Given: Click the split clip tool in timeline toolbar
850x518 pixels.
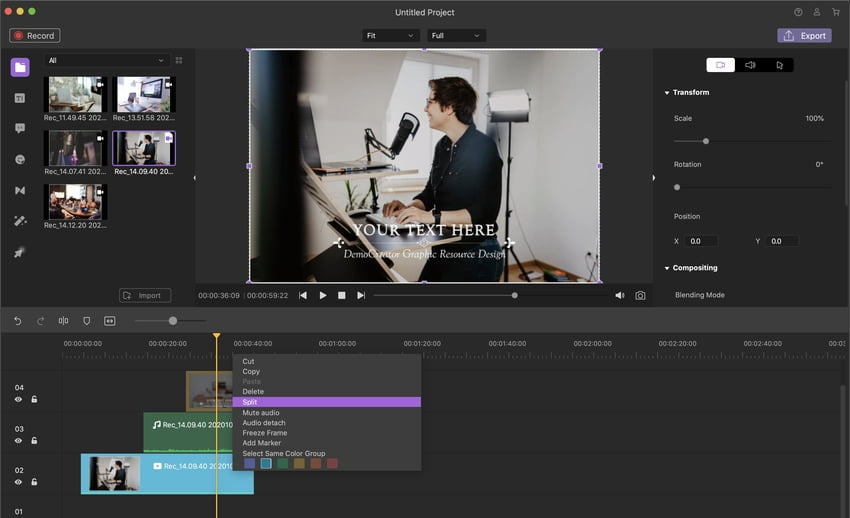Looking at the screenshot, I should [x=63, y=321].
